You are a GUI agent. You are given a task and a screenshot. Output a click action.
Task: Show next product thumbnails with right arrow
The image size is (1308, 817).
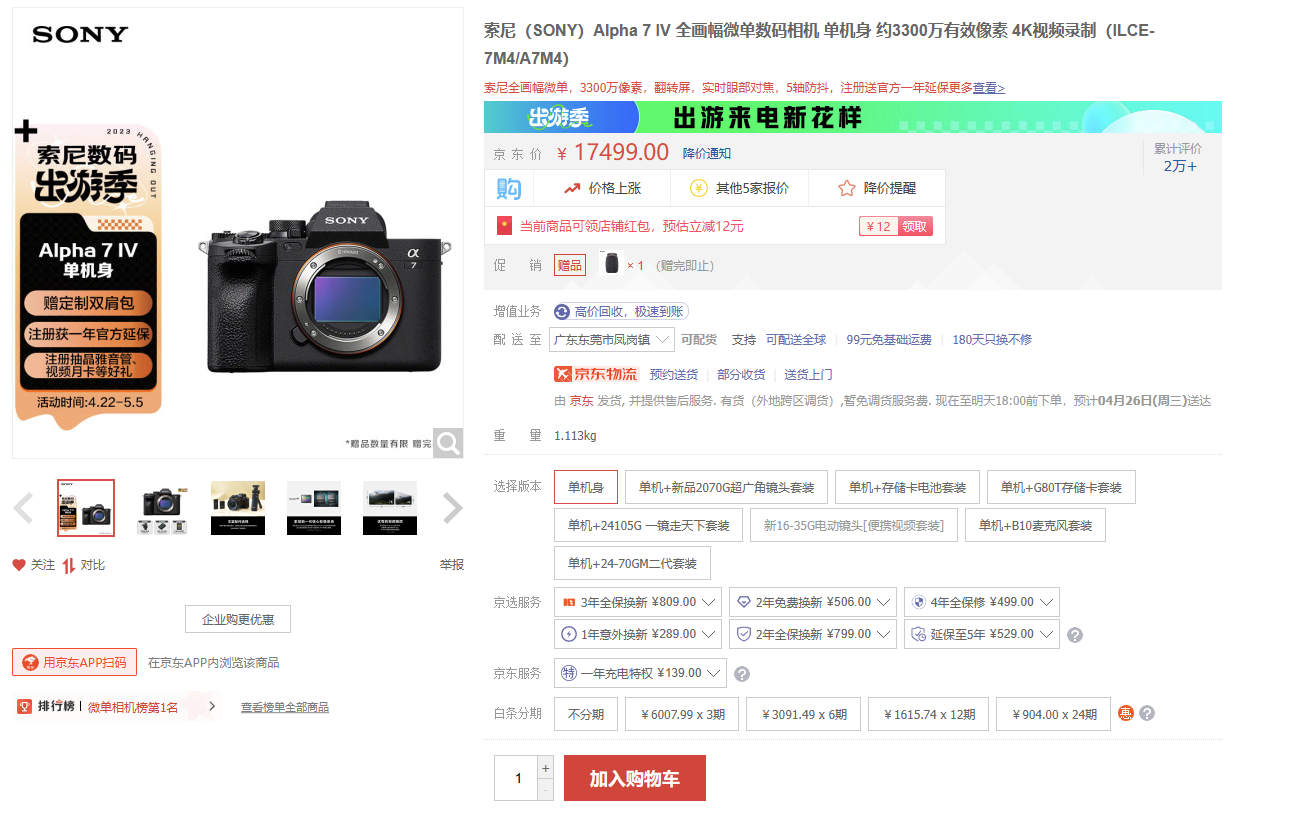[452, 508]
